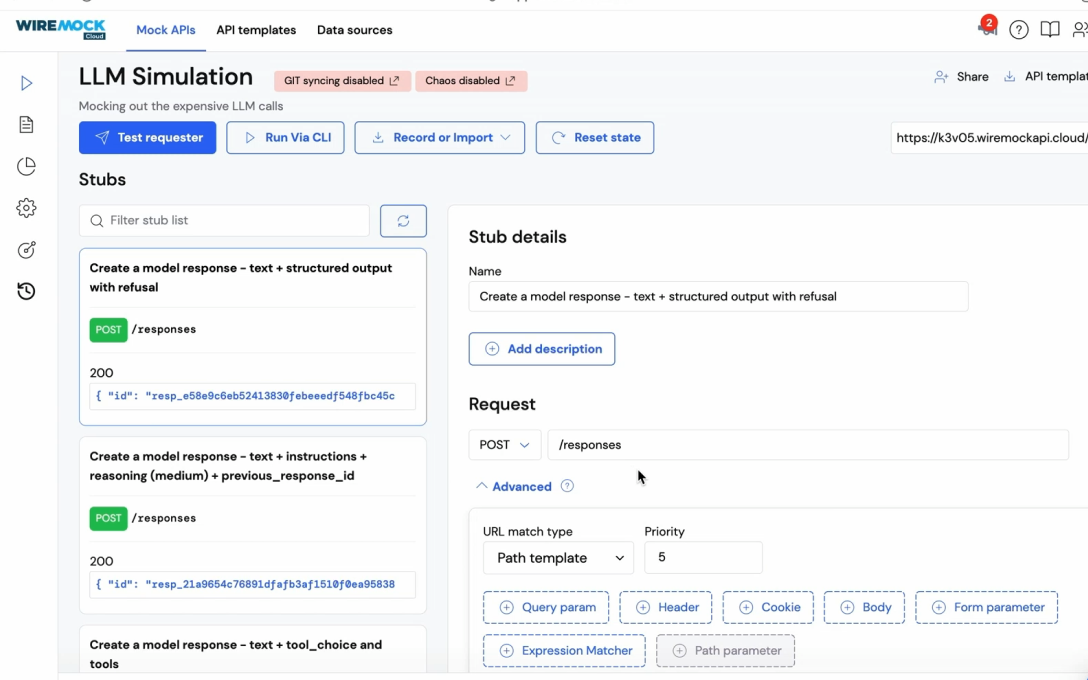Open the document icon in left sidebar
The image size is (1088, 680).
[26, 125]
